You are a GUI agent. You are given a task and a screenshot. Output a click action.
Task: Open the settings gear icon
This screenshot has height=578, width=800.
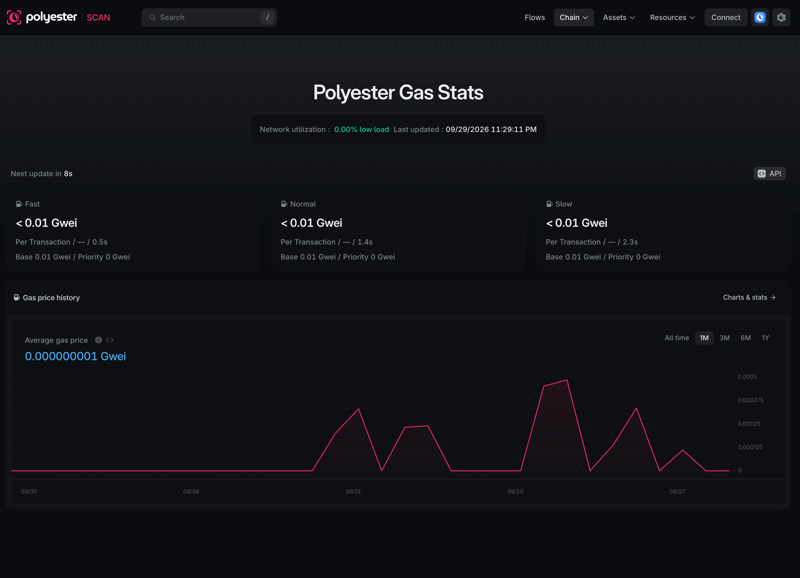point(781,17)
